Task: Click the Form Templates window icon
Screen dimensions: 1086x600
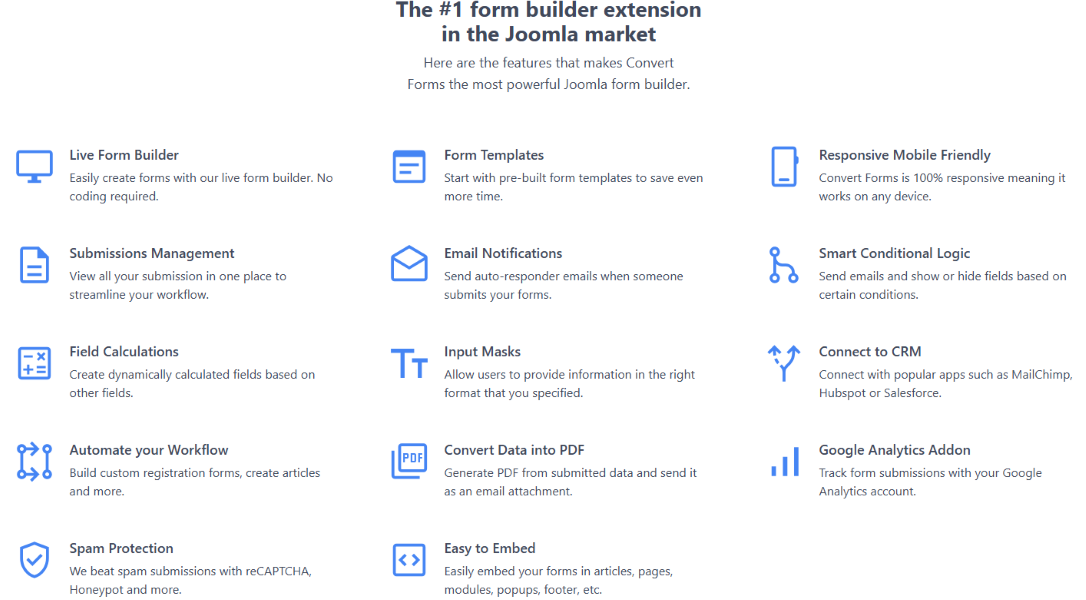Action: coord(409,166)
